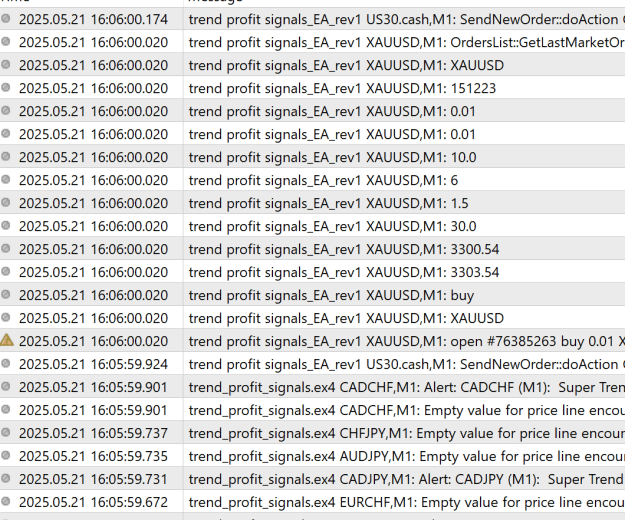
Task: Select the timestamp 2025.05.21 16:05:59.731
Action: coord(93,479)
